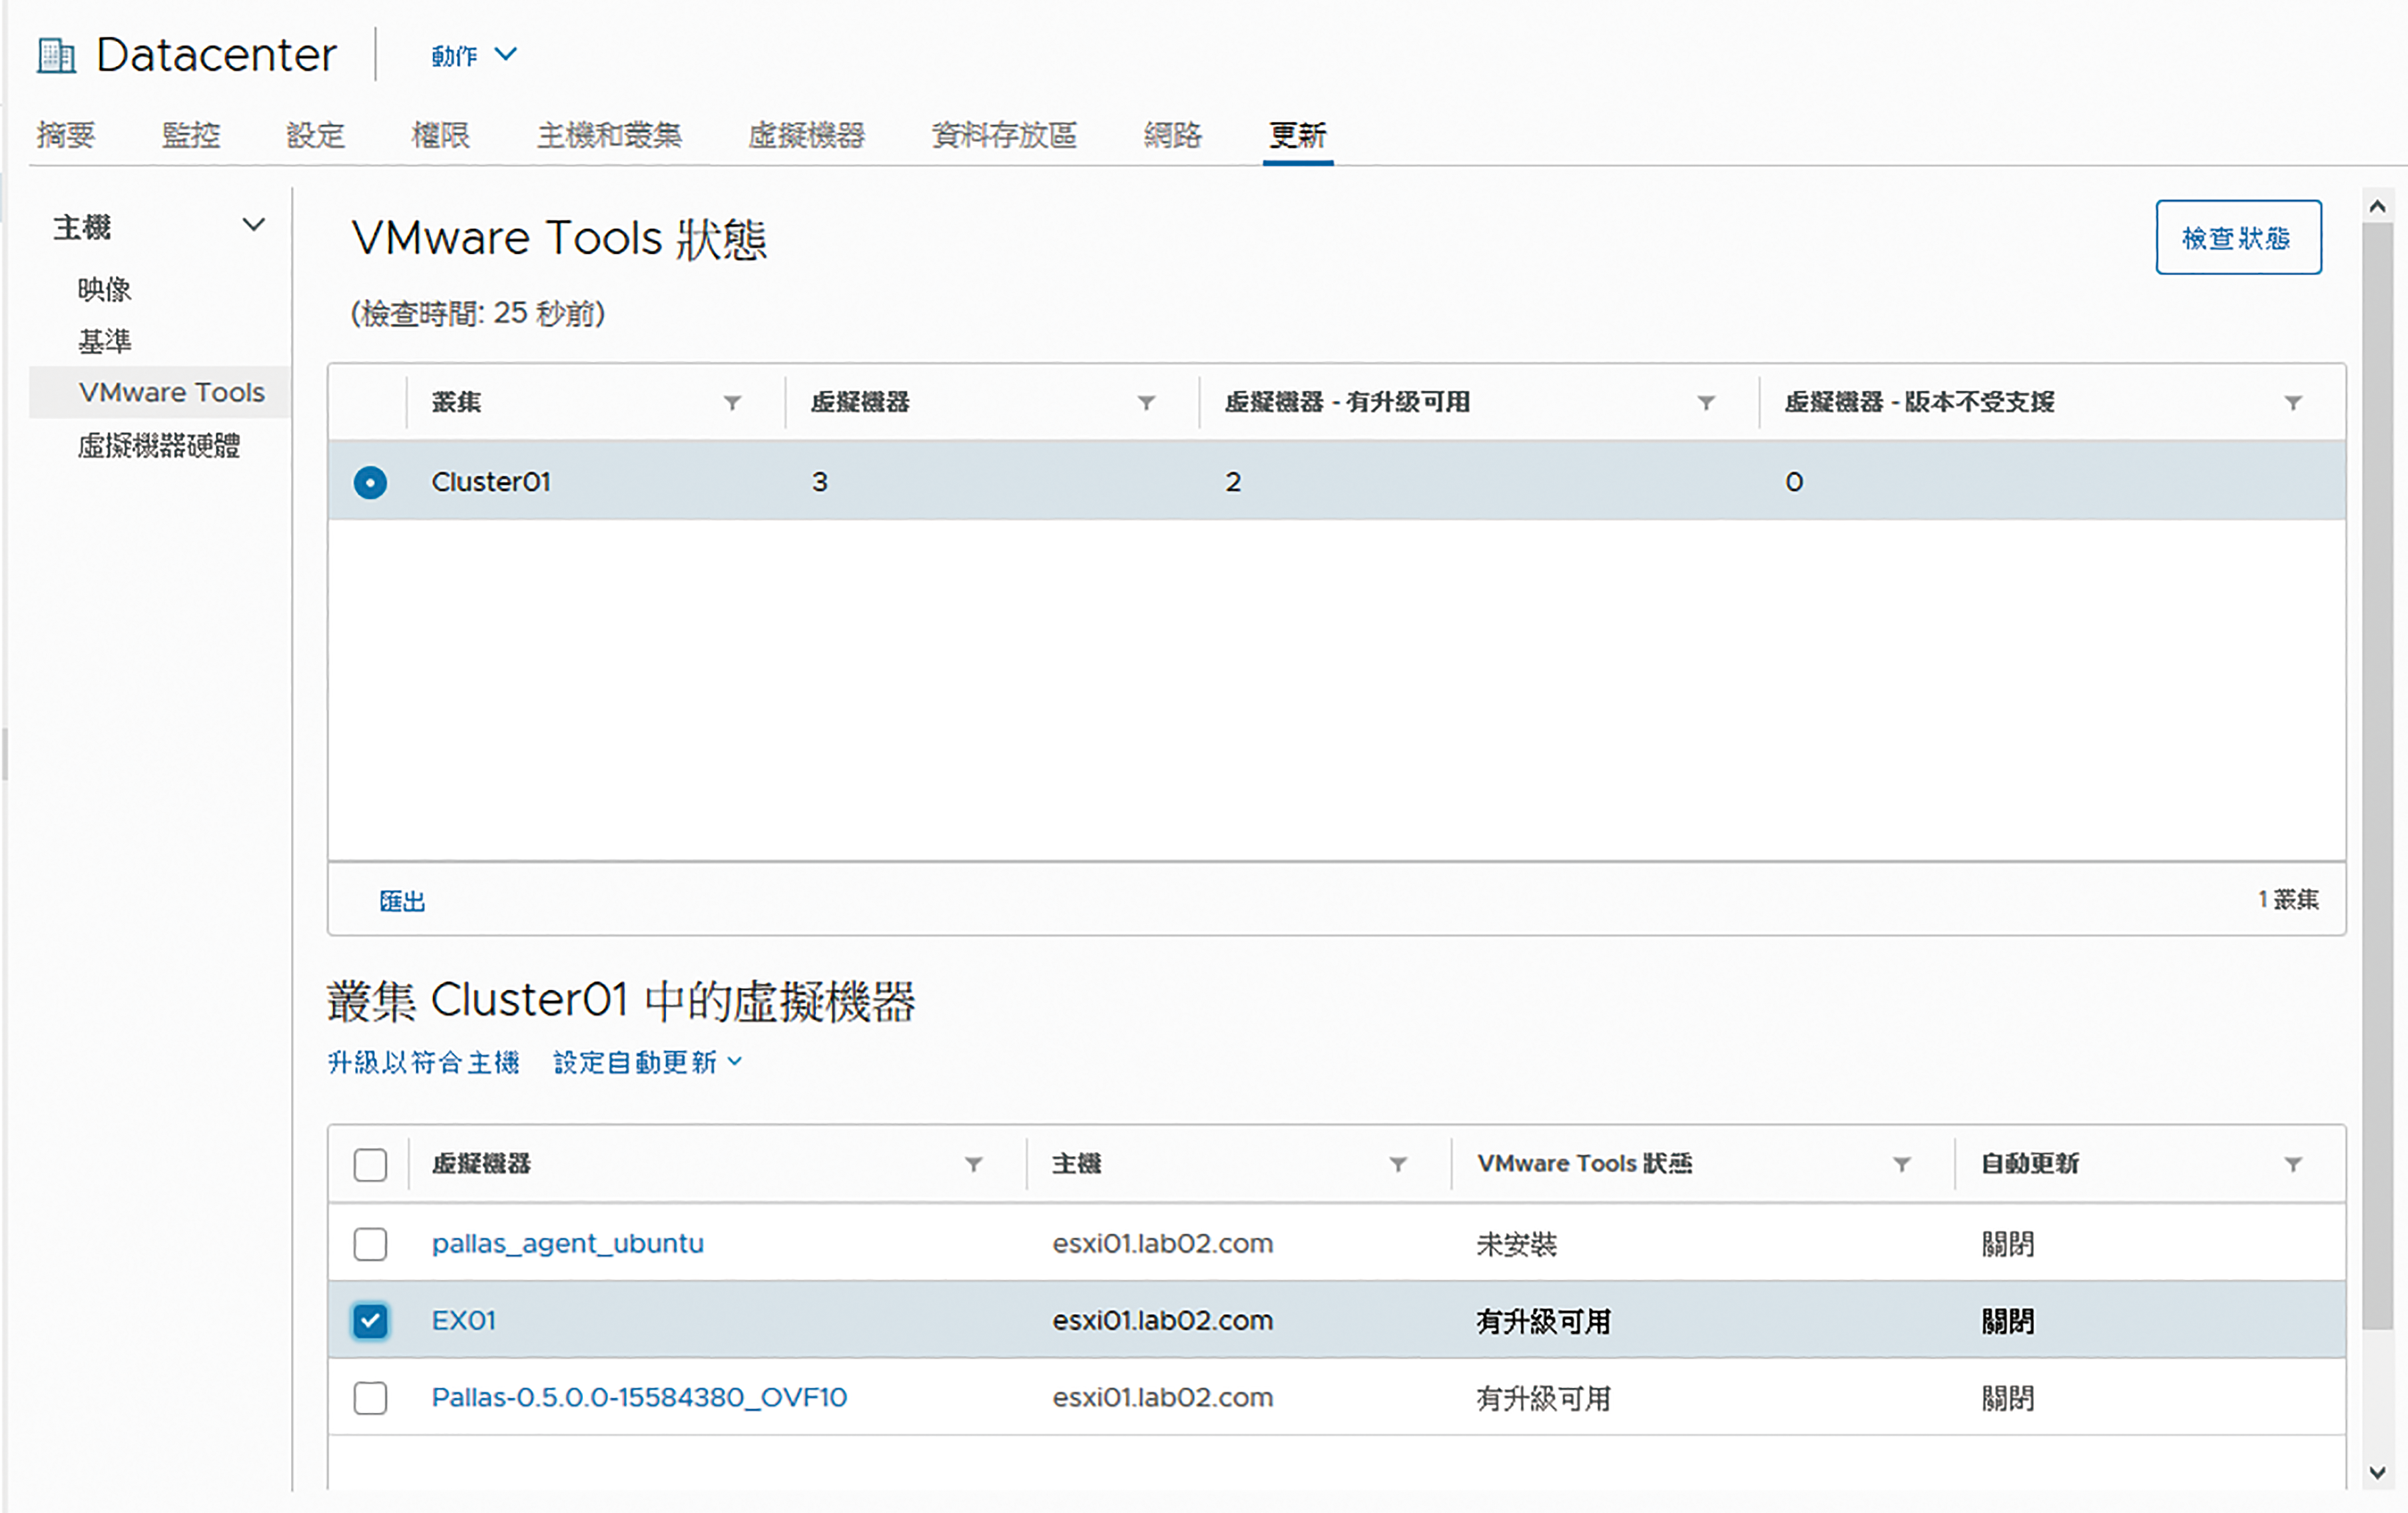Filter the 虛擬機器 - 有升級可用 column
This screenshot has width=2408, height=1513.
pyautogui.click(x=1707, y=402)
